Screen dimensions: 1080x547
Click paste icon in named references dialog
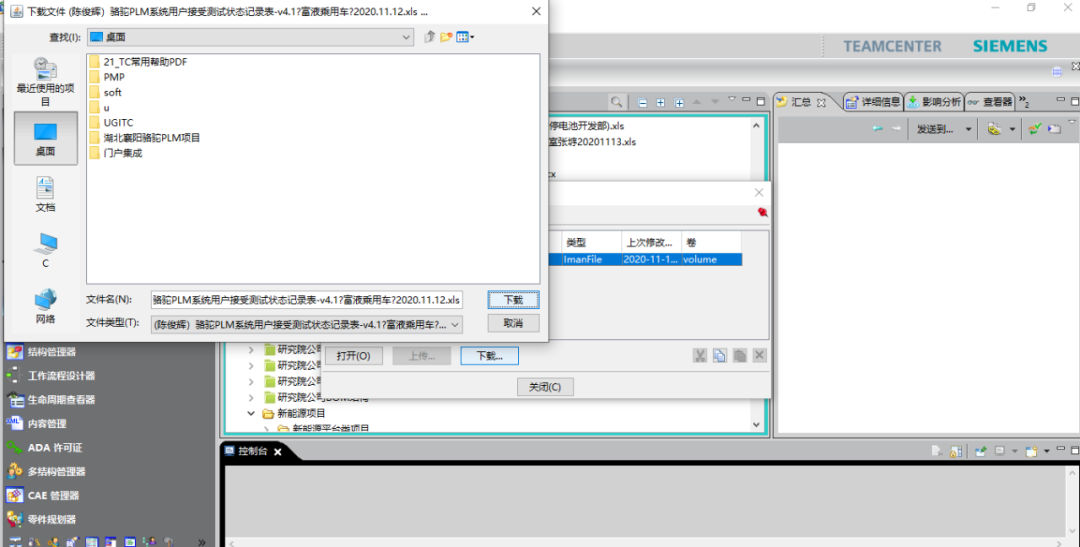pyautogui.click(x=740, y=355)
